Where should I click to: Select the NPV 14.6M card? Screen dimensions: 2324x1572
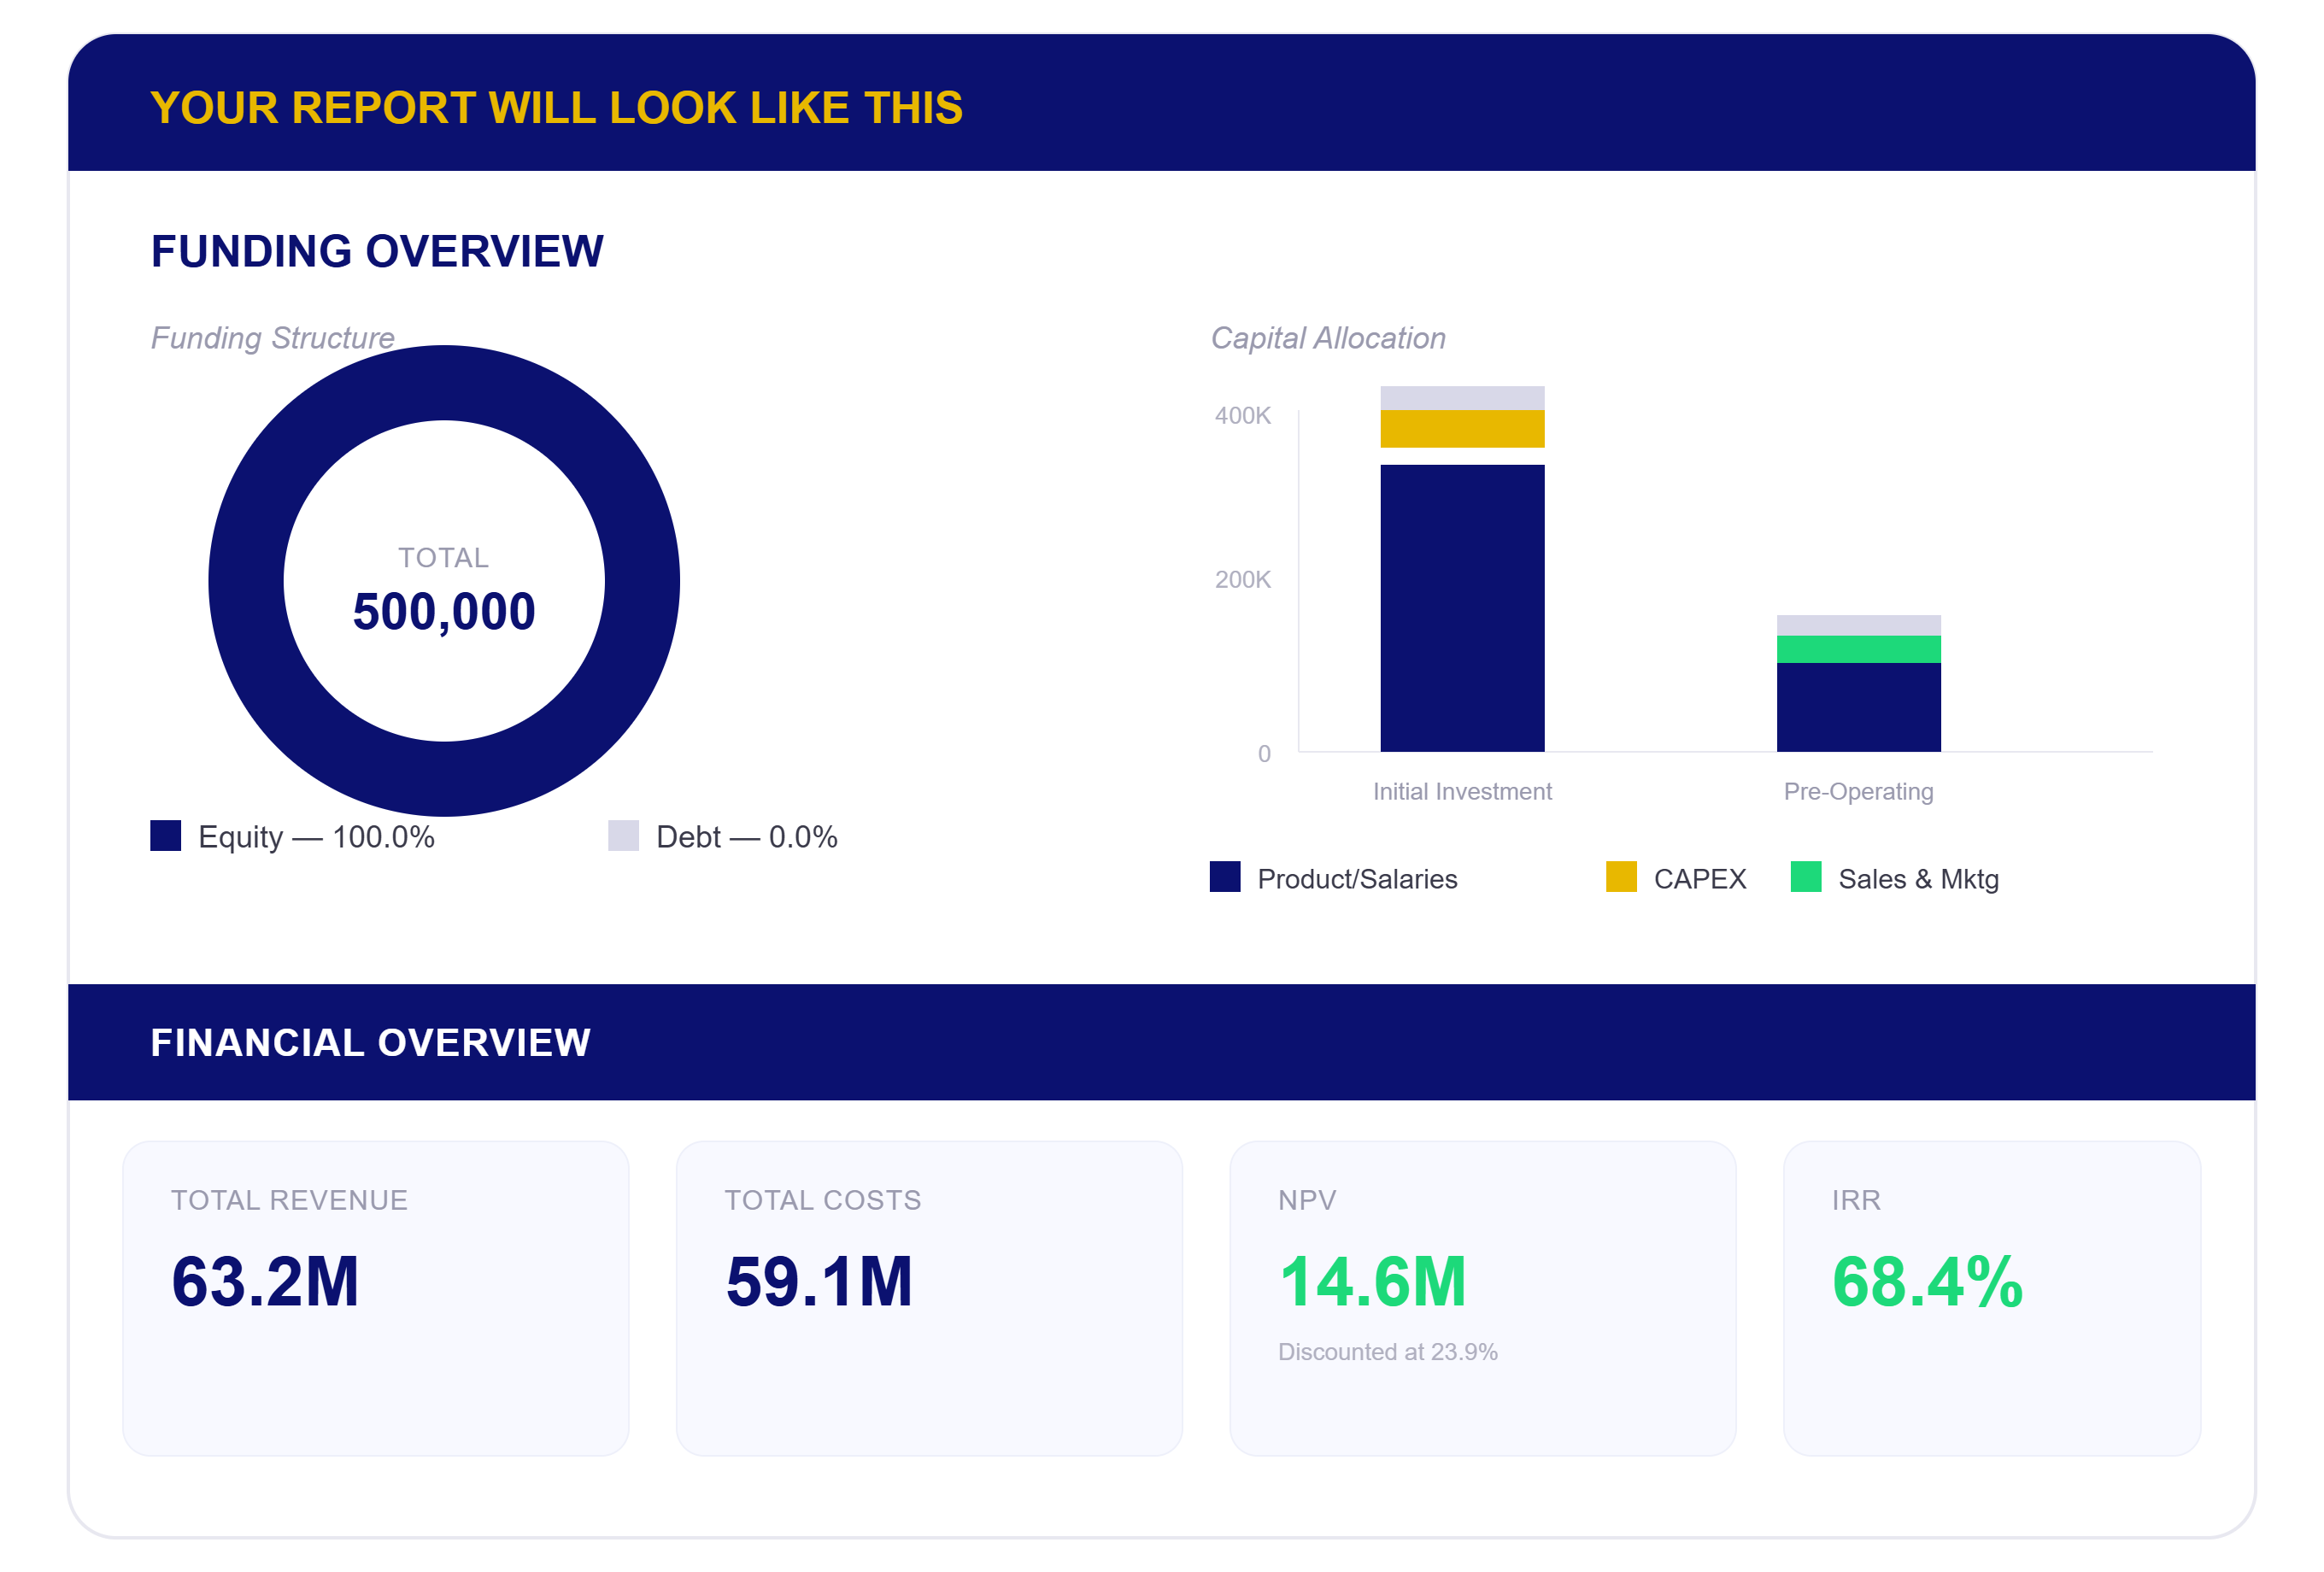point(1483,1298)
